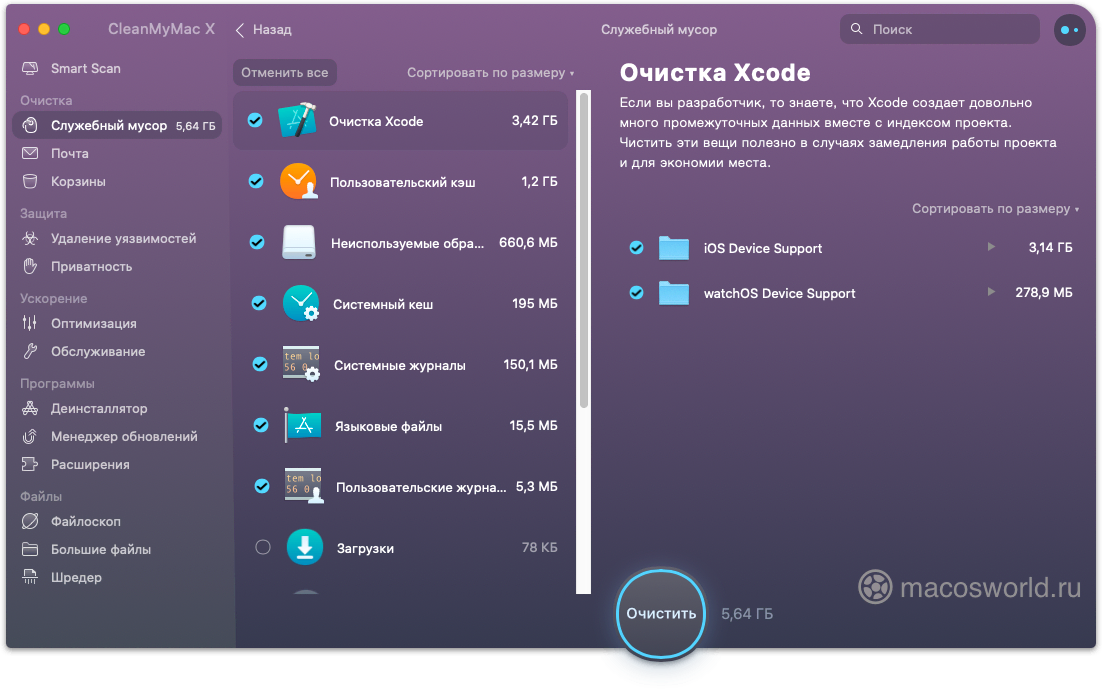Select the User Cache clock icon

(298, 182)
